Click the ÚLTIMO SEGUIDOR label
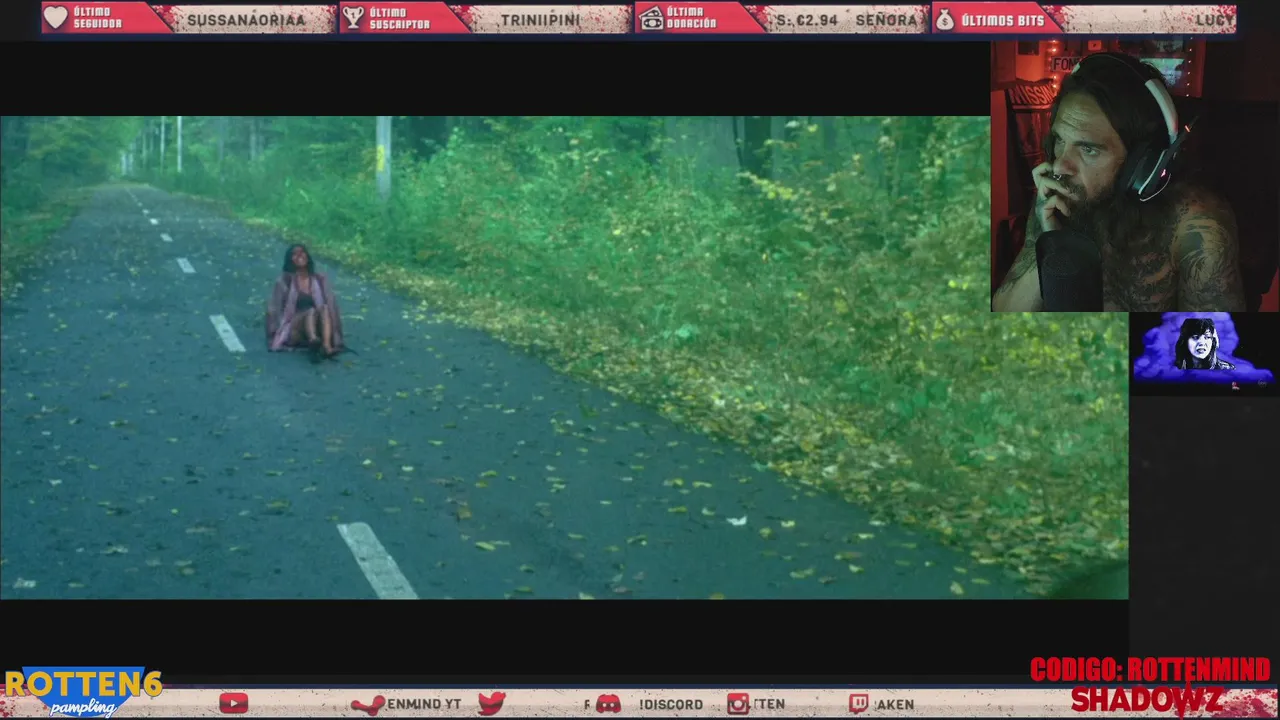 [98, 18]
